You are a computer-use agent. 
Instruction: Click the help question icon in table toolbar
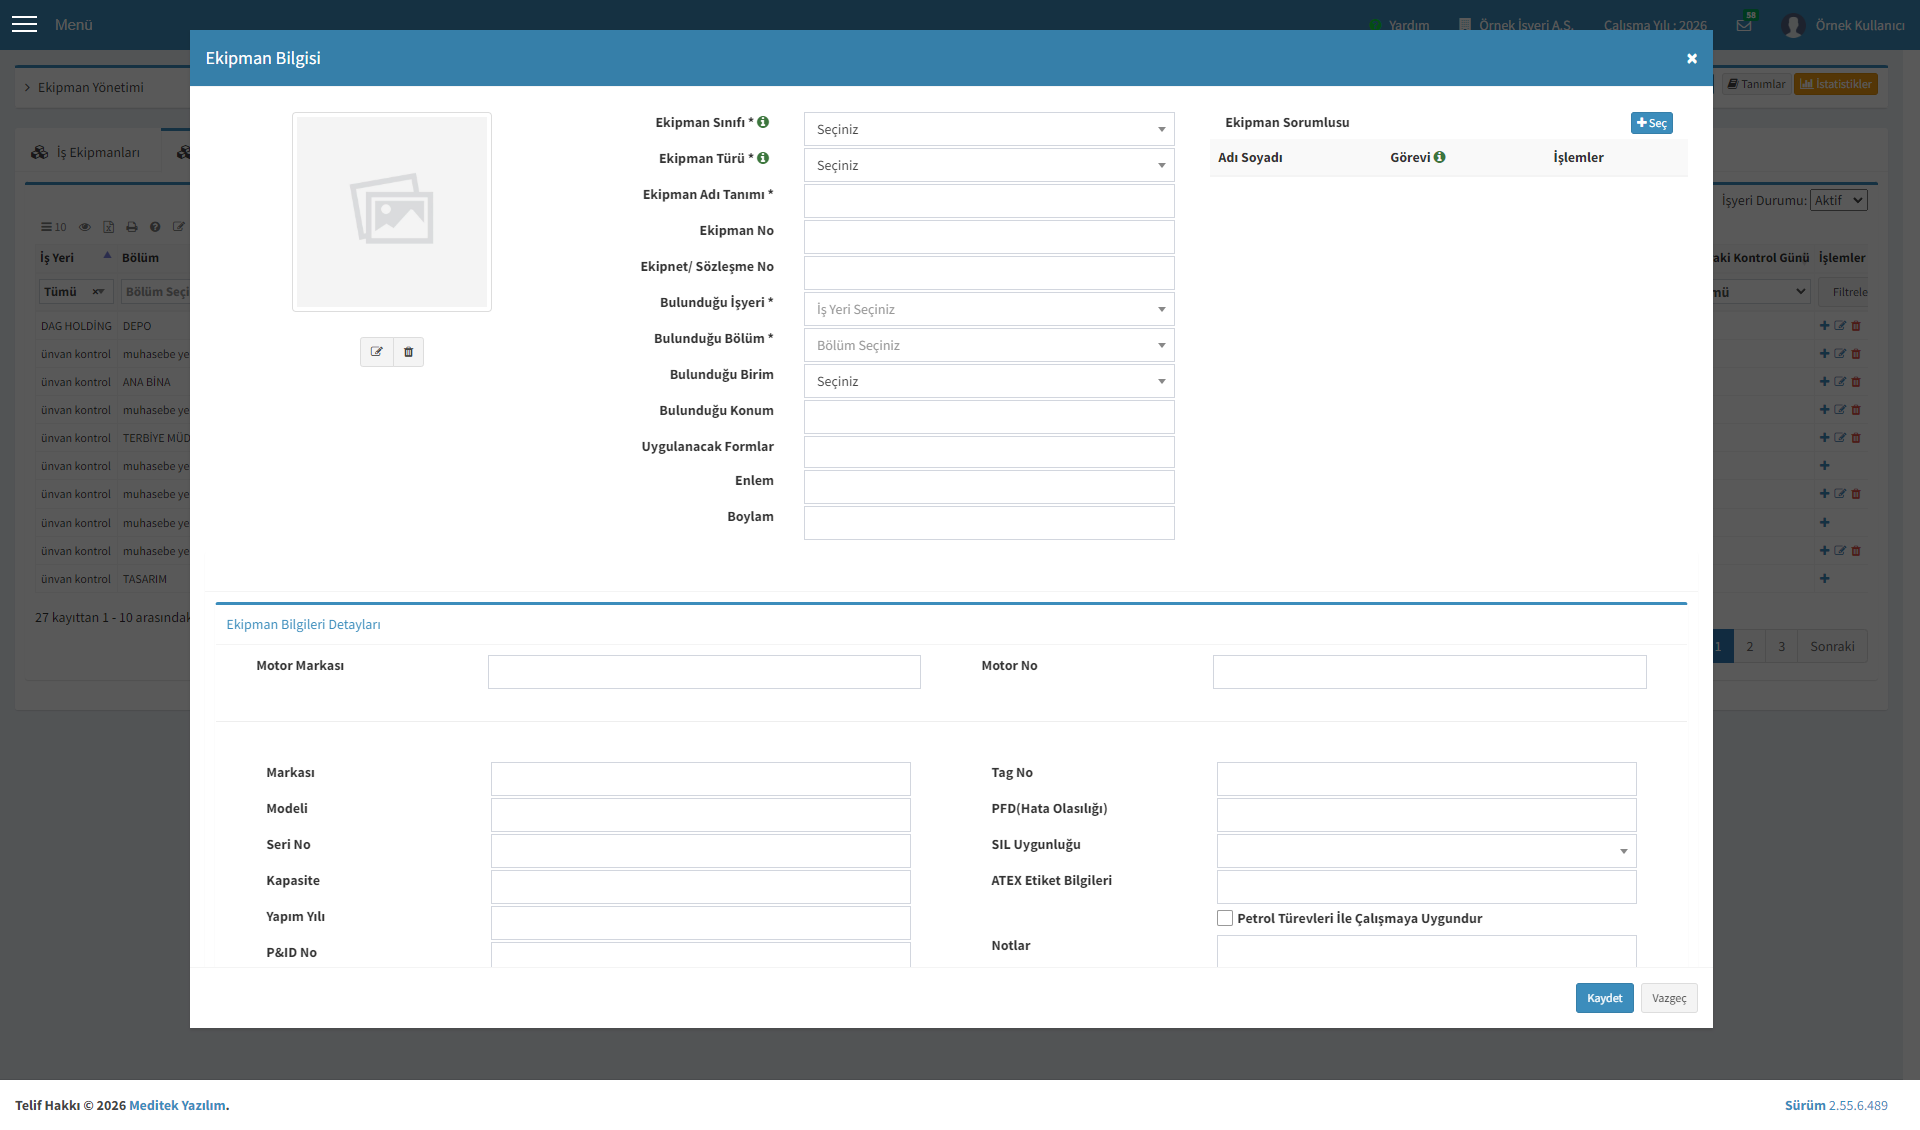click(x=155, y=227)
